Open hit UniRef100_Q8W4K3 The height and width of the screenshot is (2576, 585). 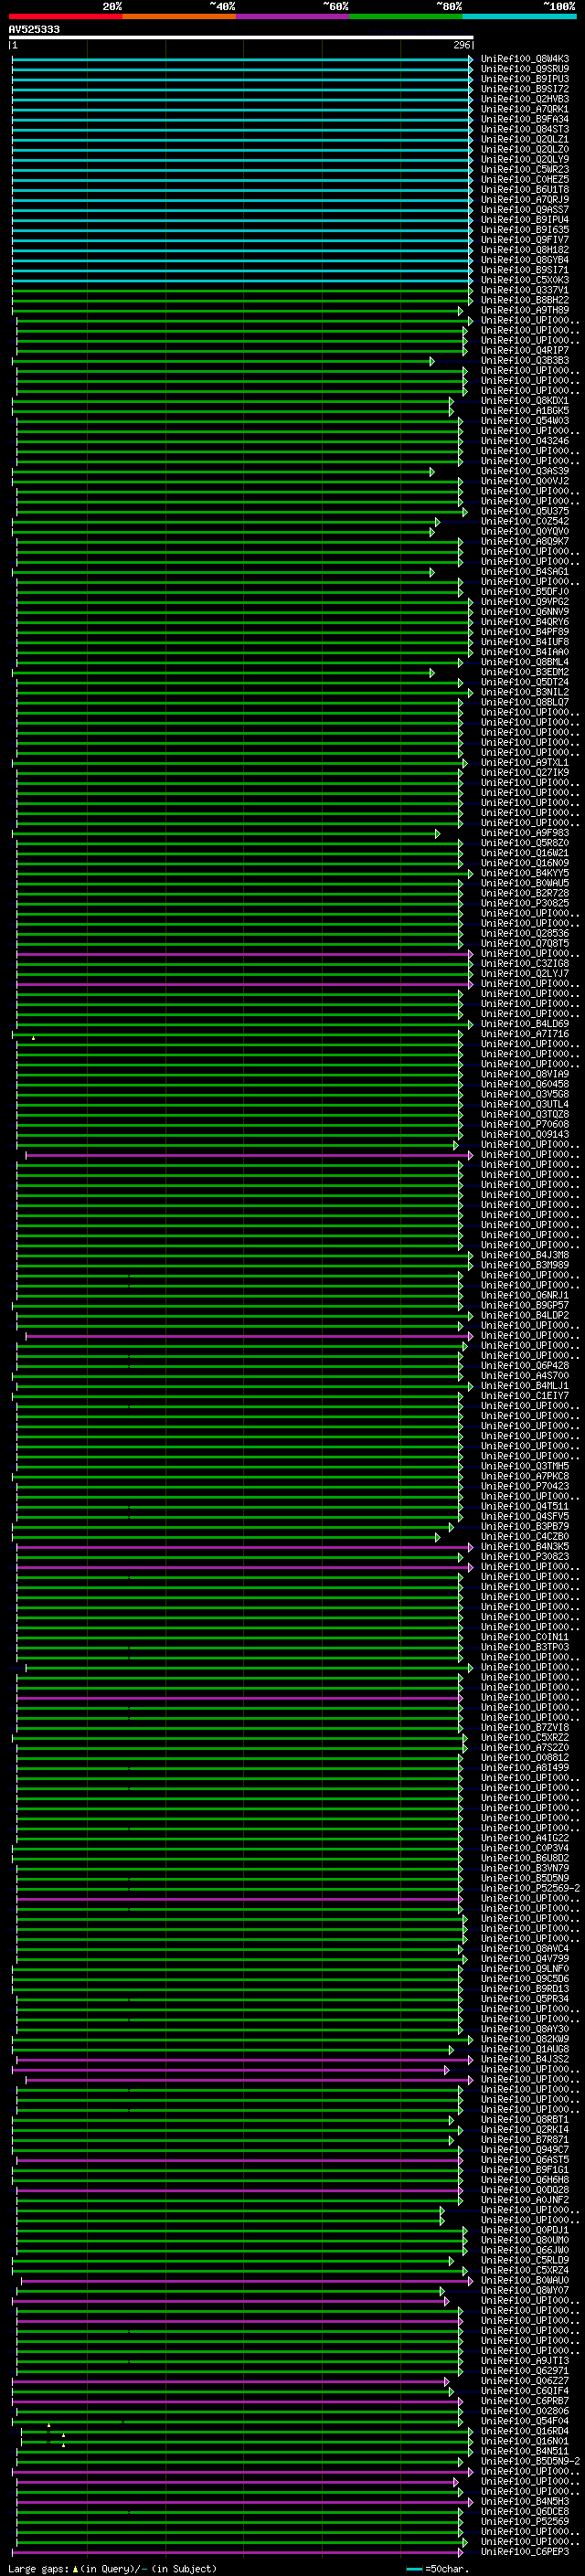(x=524, y=59)
